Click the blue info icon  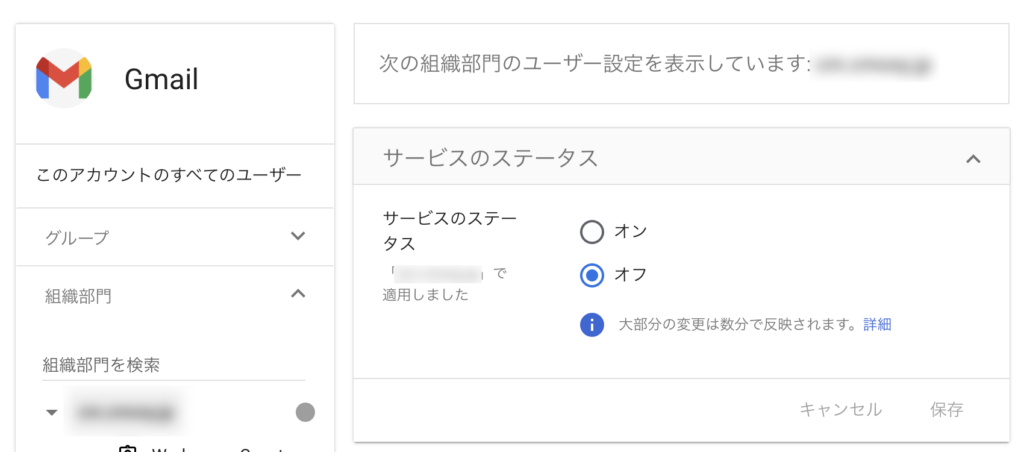592,325
